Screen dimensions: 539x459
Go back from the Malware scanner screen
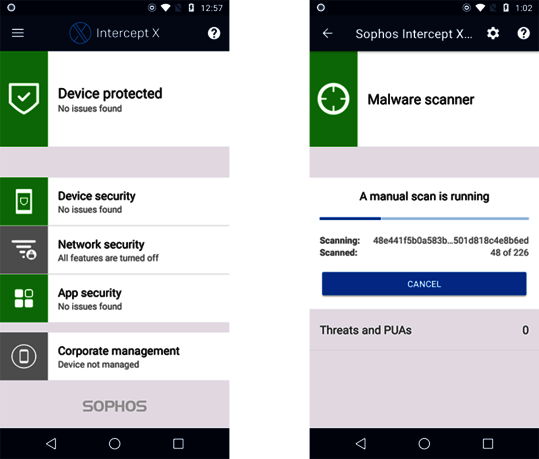(x=327, y=33)
